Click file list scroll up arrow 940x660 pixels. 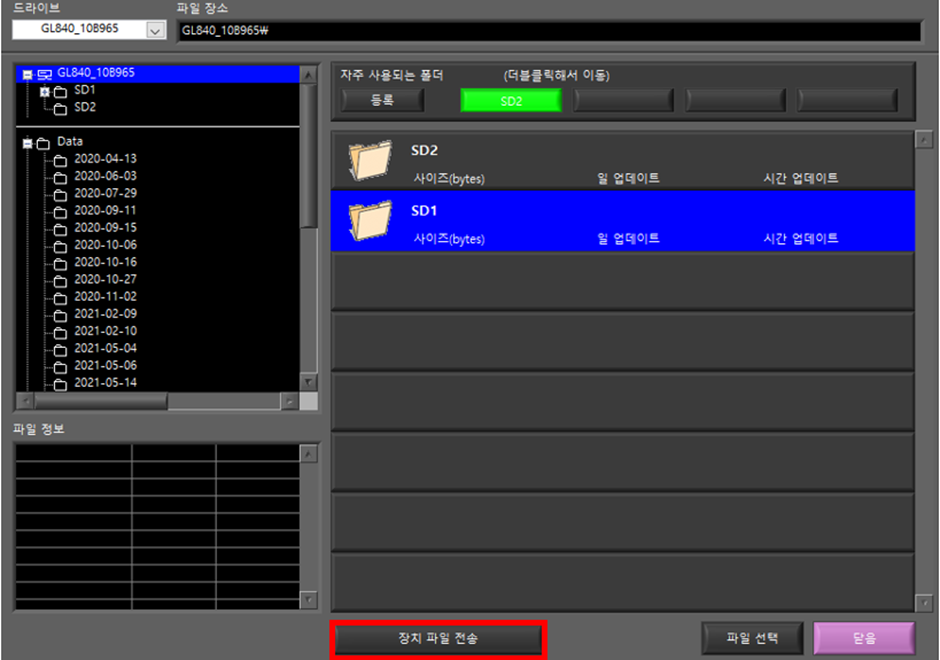[x=924, y=140]
